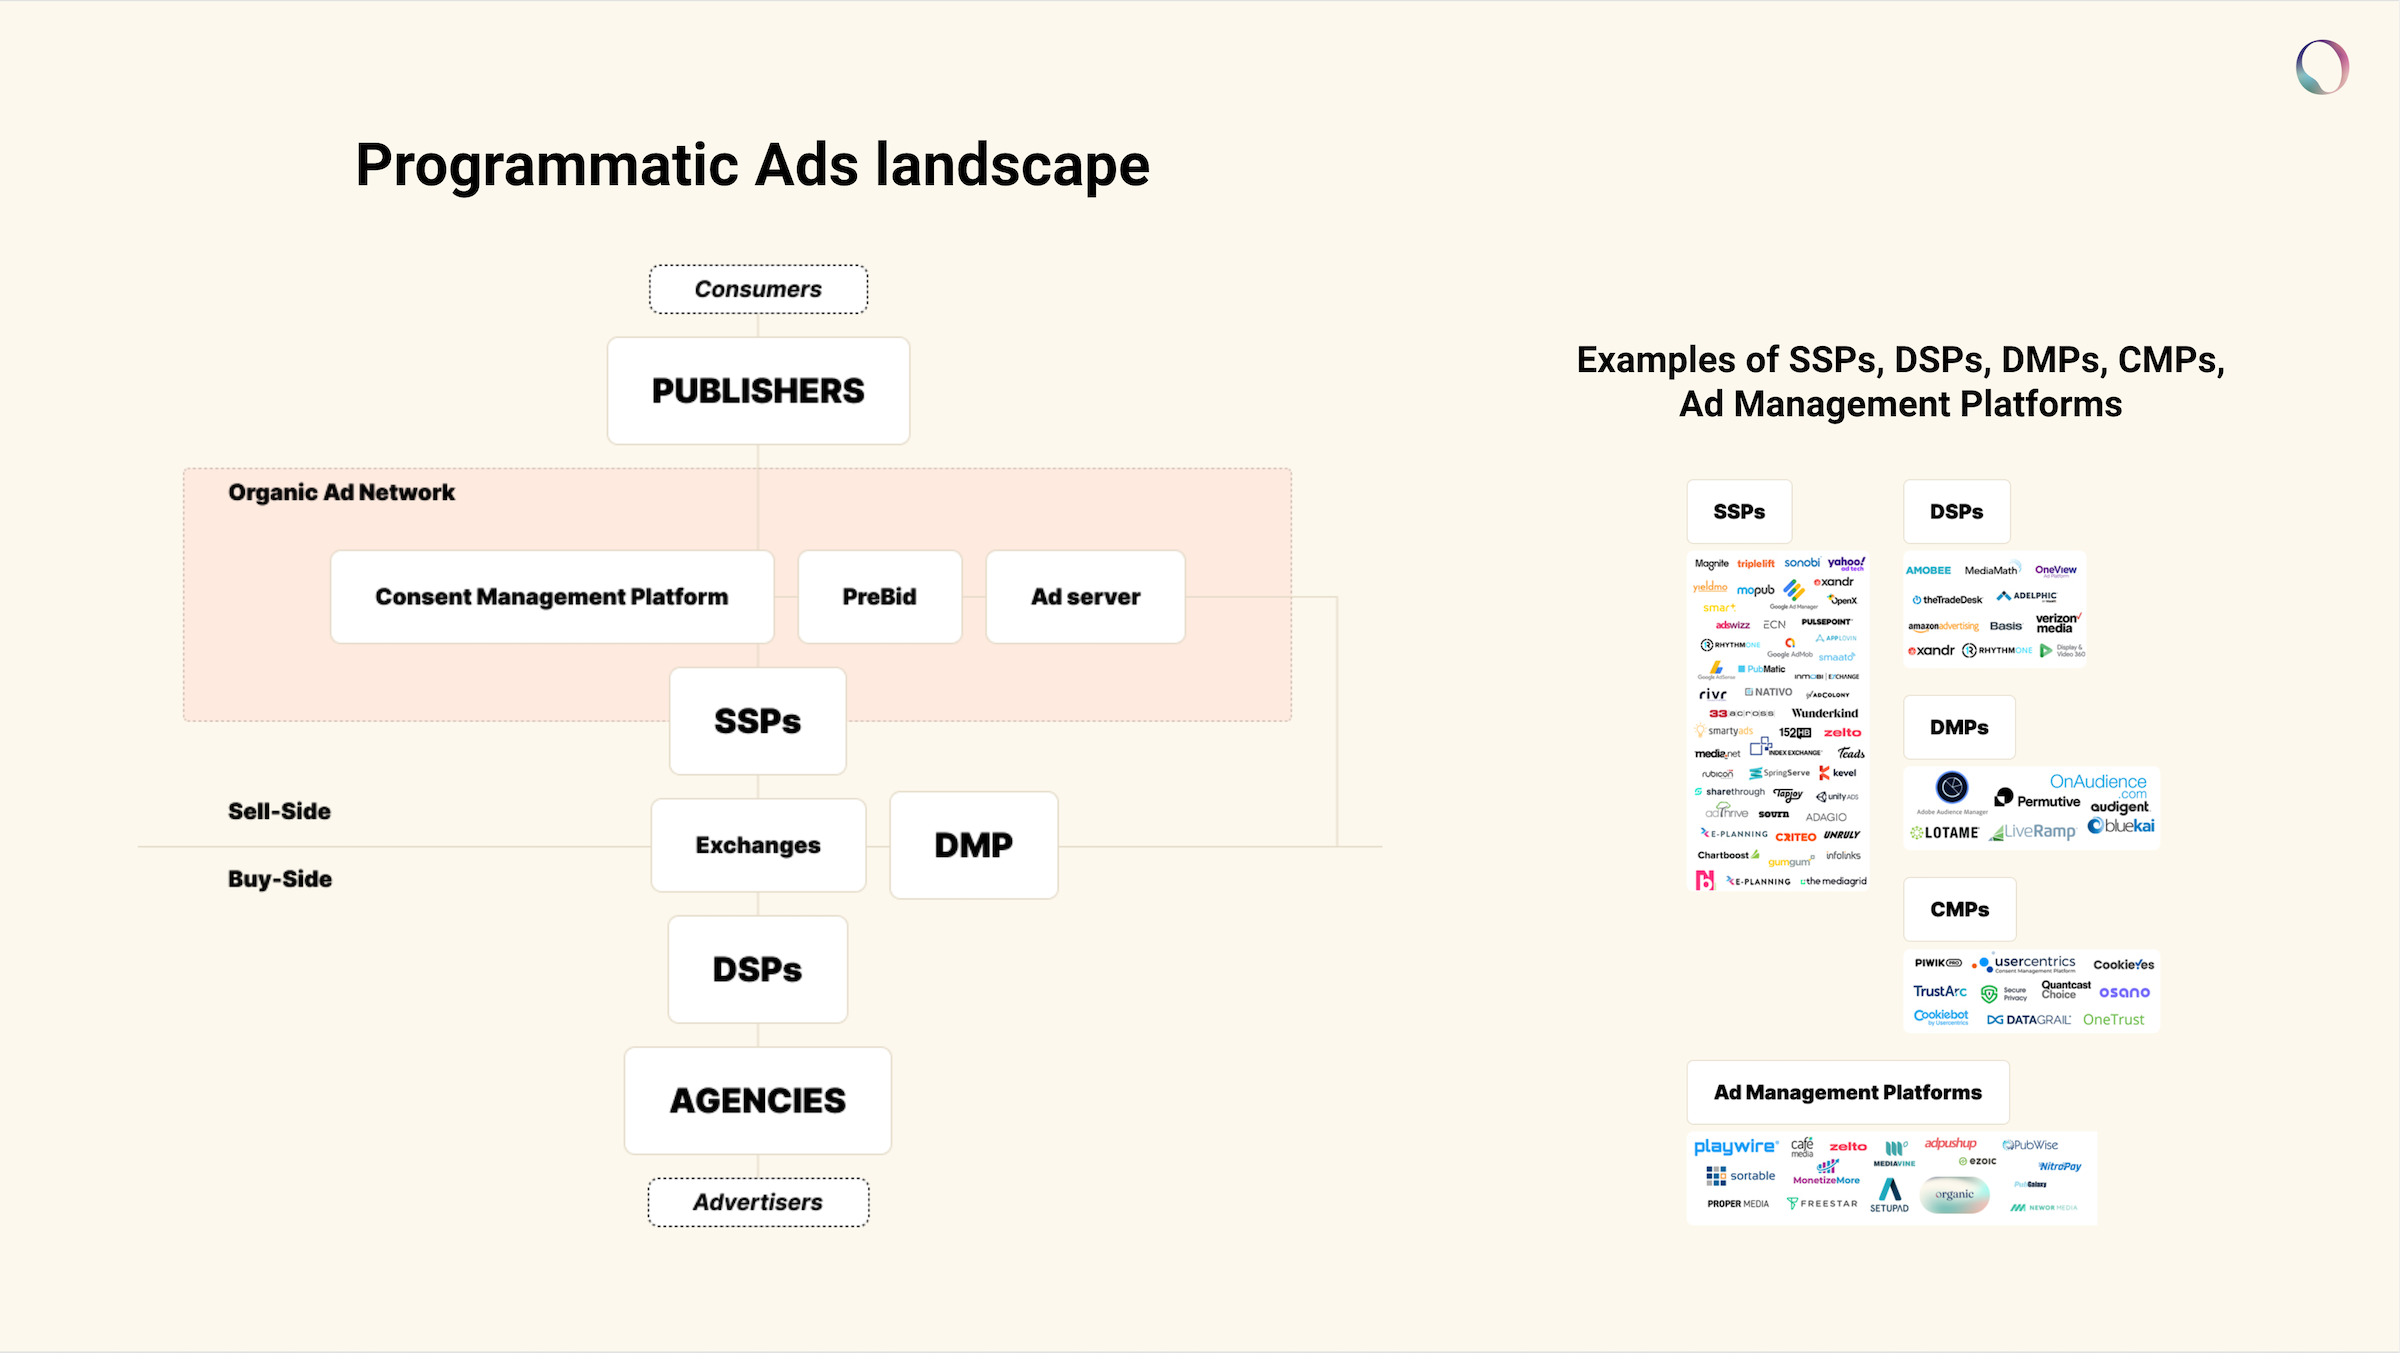Viewport: 2400px width, 1353px height.
Task: Click the DMP node in the diagram
Action: [973, 844]
